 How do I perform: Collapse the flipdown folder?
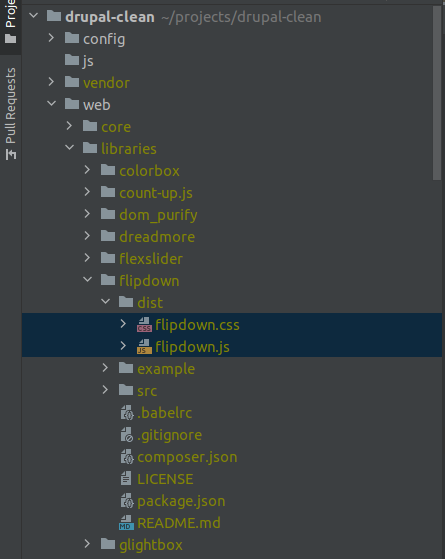click(x=87, y=280)
